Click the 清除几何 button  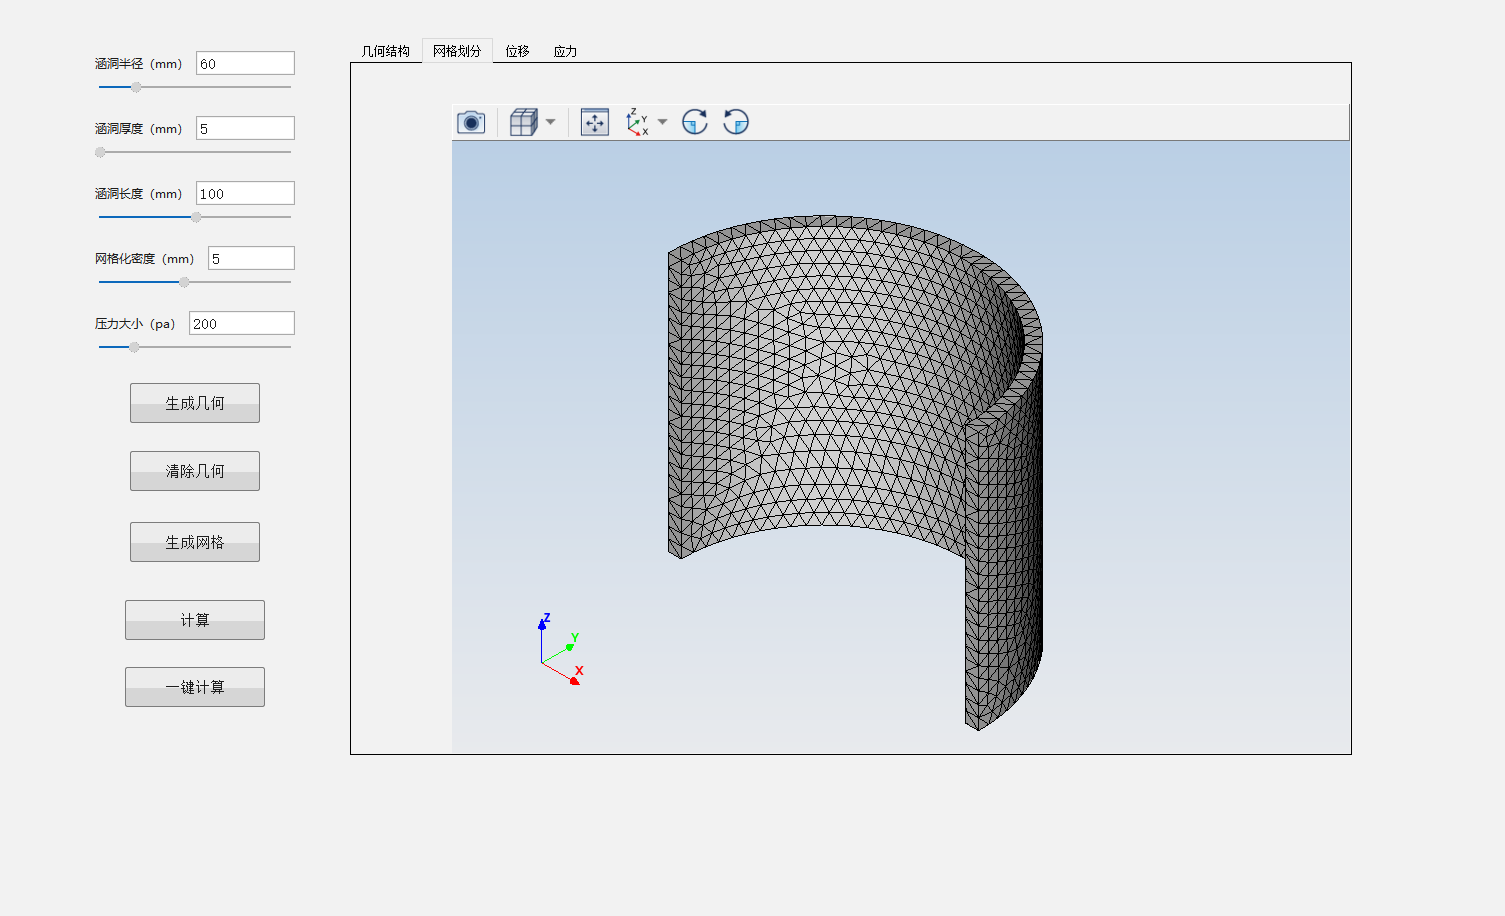(195, 471)
